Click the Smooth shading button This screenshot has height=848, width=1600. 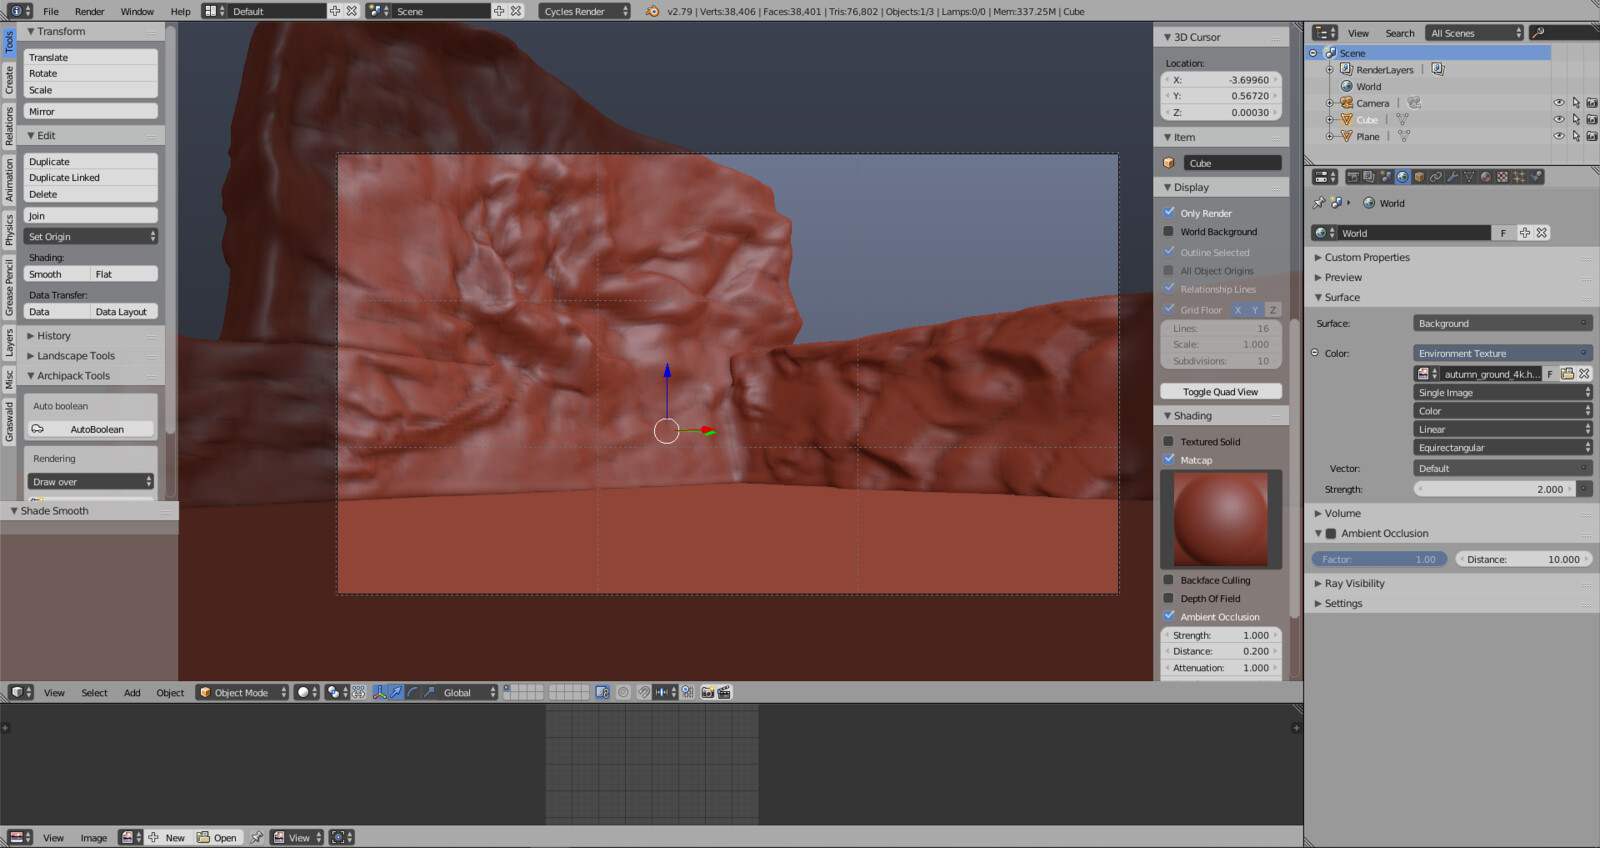57,274
